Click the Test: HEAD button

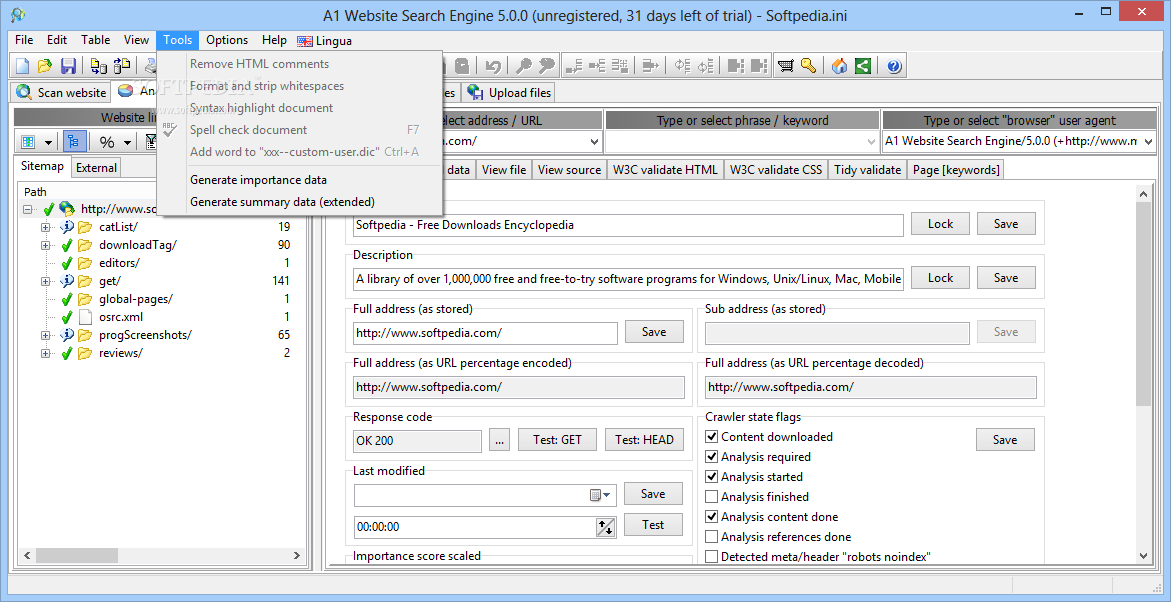644,440
